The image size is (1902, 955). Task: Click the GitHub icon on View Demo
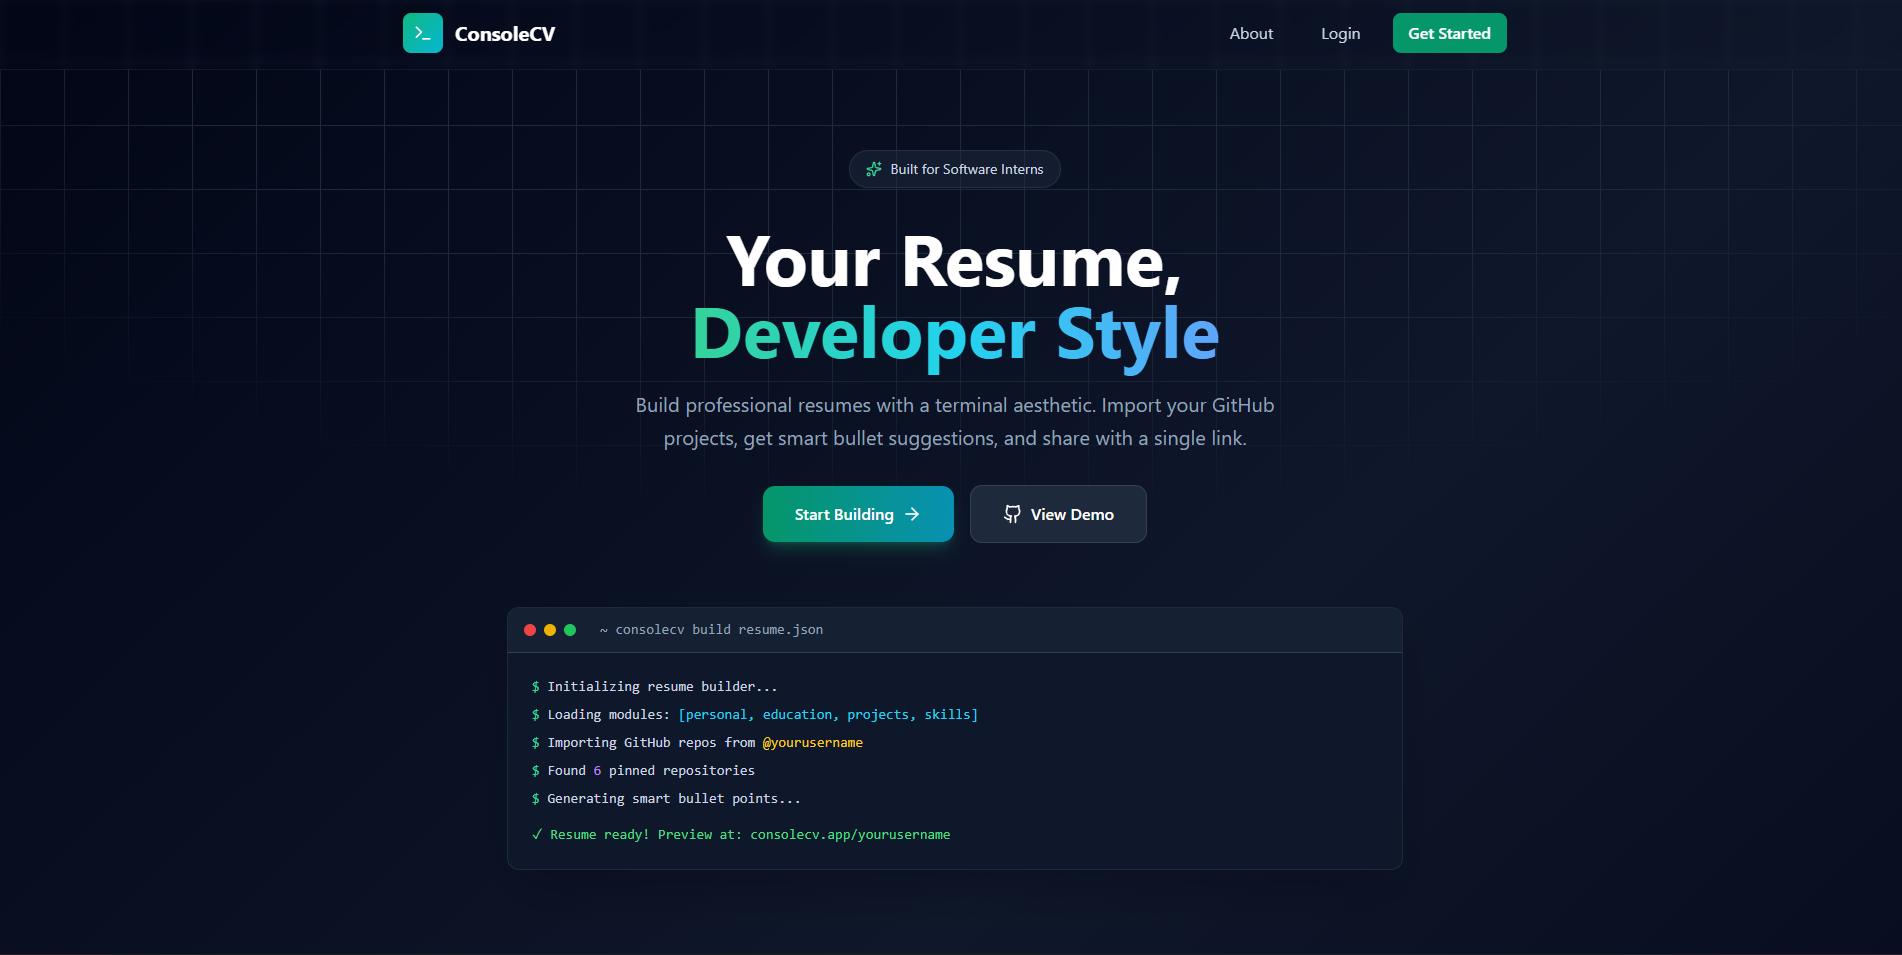(x=1012, y=514)
